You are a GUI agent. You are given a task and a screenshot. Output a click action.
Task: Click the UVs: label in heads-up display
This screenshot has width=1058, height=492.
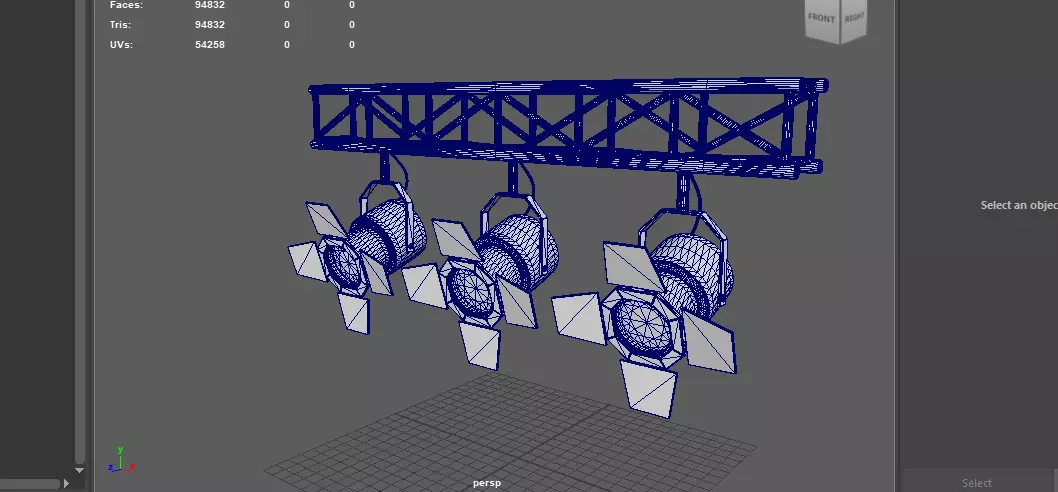[121, 45]
